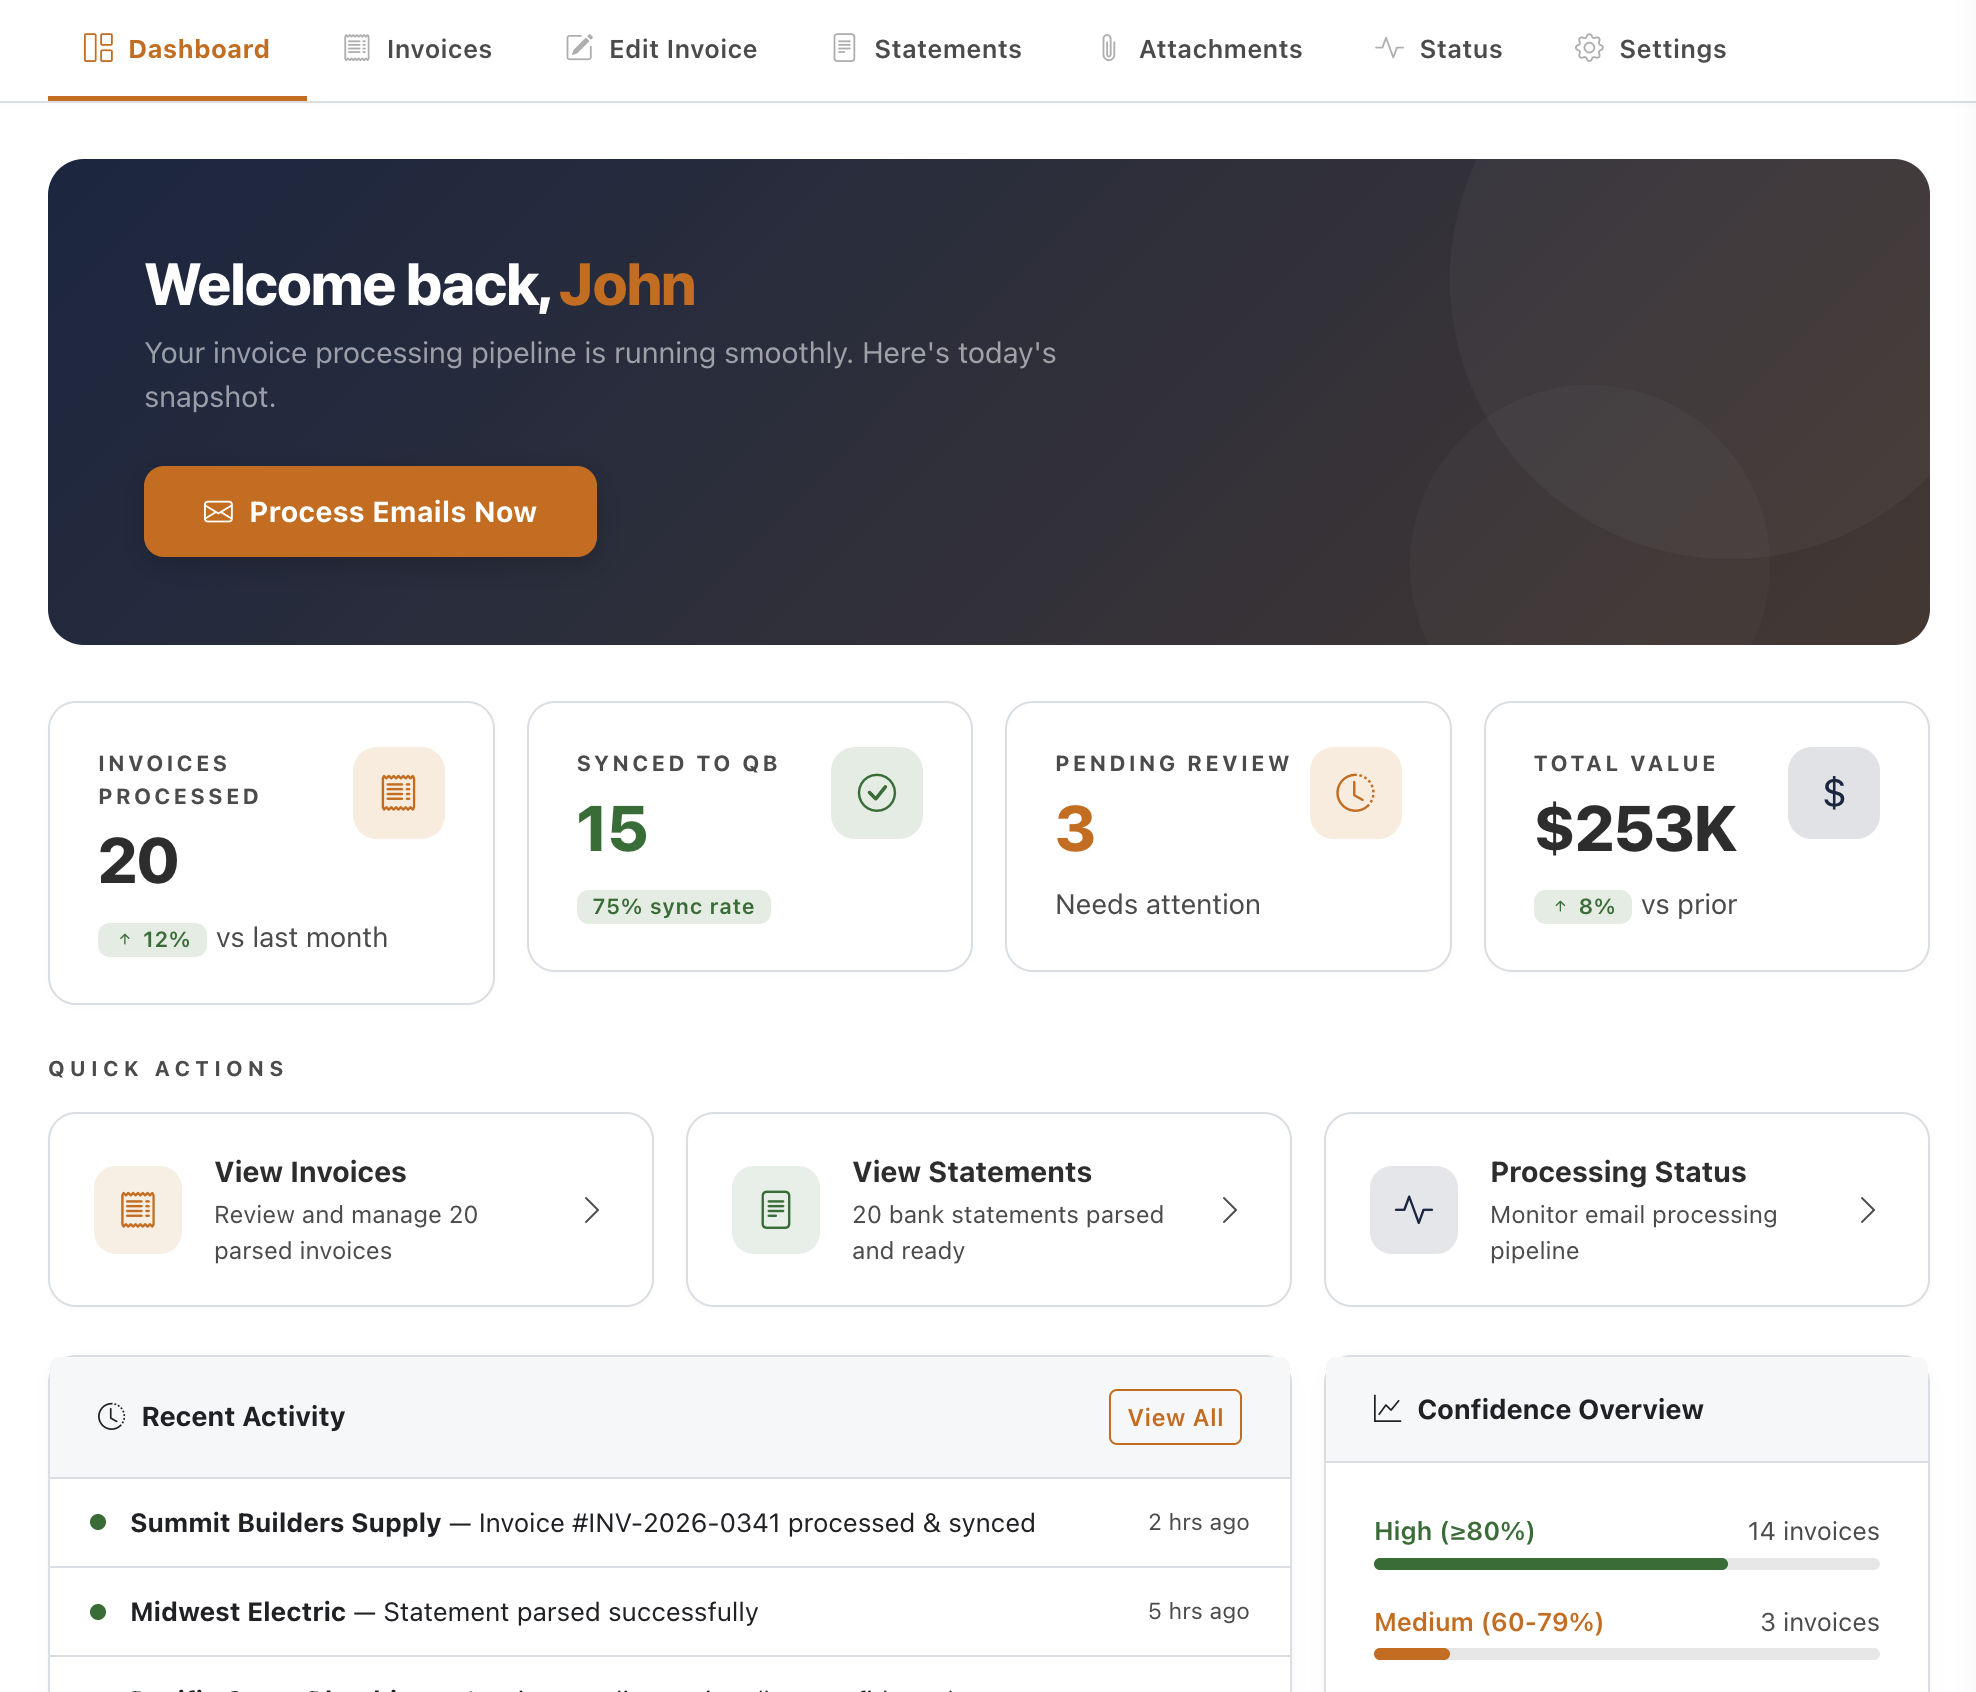The width and height of the screenshot is (1976, 1692).
Task: Click the Synced to QB count 15
Action: click(612, 828)
